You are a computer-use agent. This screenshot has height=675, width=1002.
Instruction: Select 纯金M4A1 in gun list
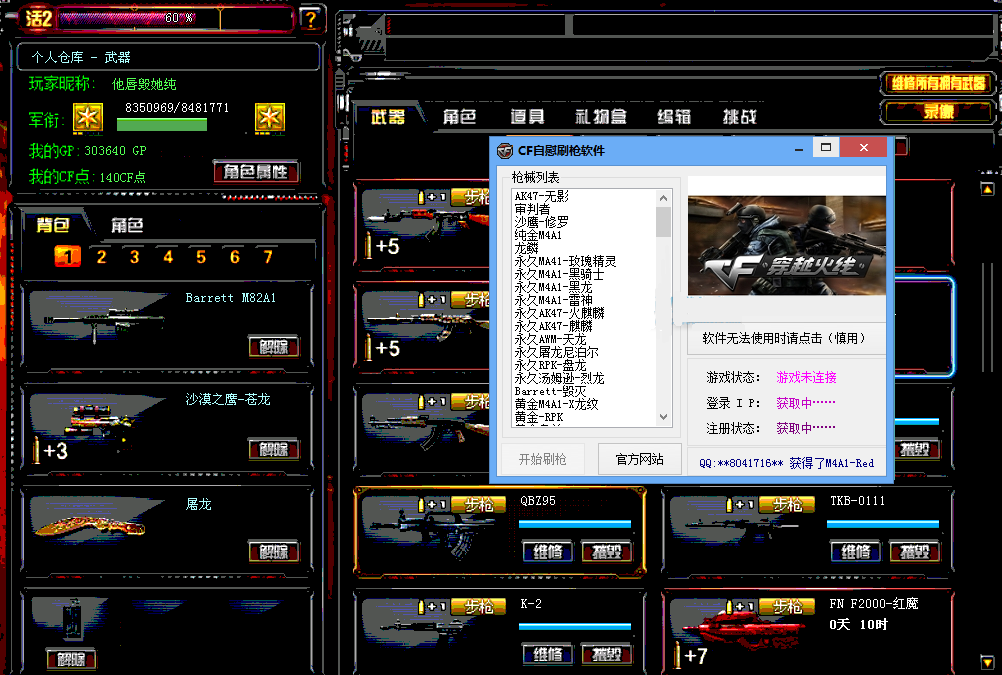pos(538,235)
